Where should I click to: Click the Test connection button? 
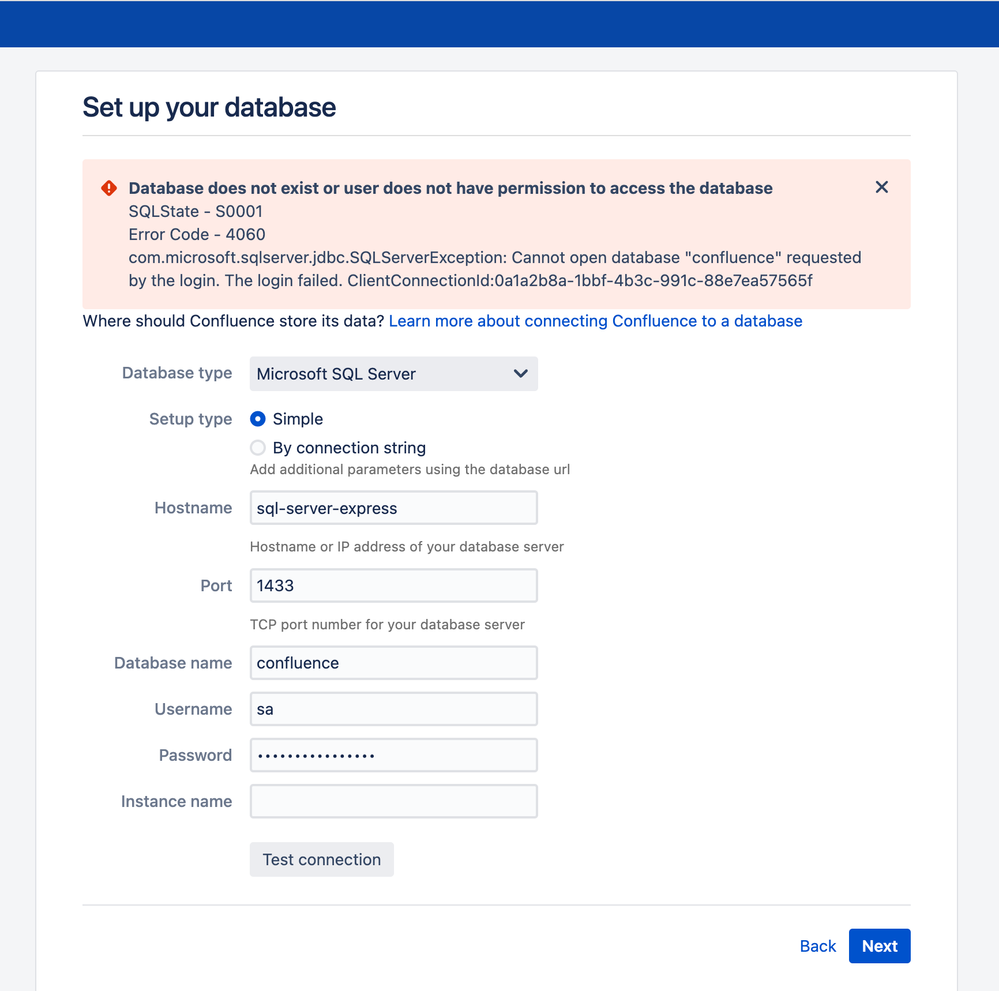(321, 859)
